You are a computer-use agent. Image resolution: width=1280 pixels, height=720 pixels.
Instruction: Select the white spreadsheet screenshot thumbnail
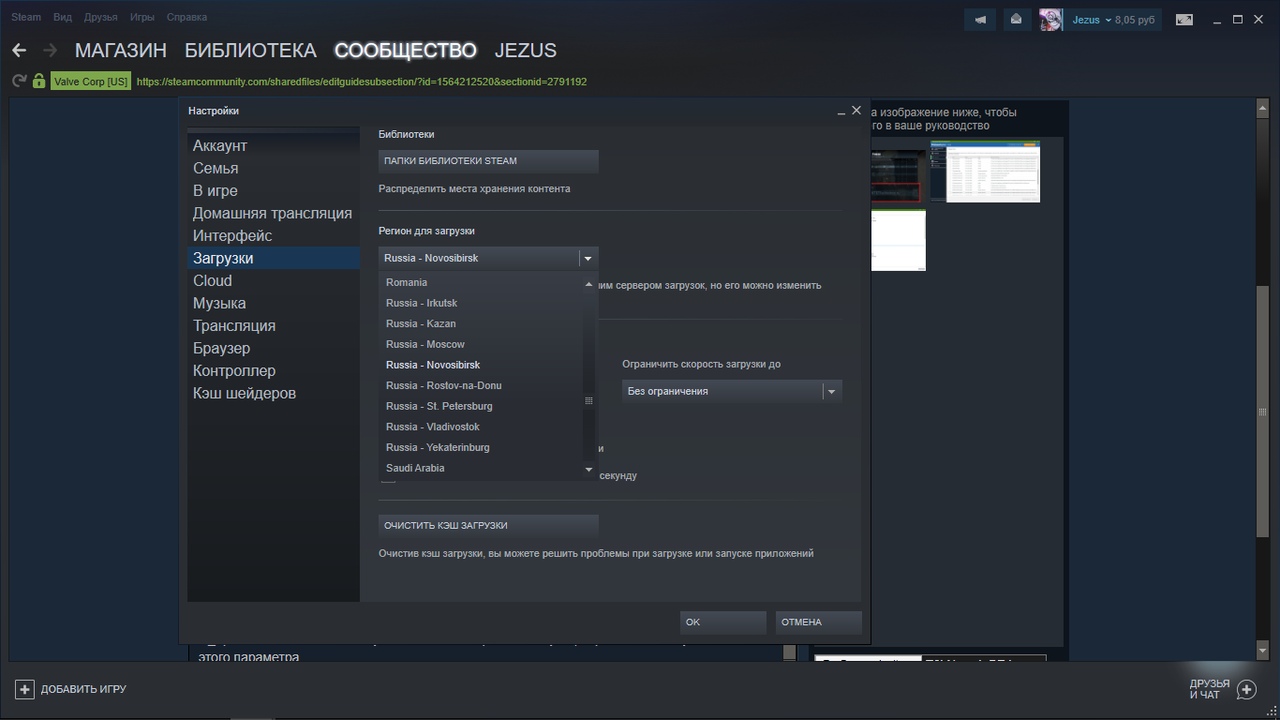click(985, 171)
